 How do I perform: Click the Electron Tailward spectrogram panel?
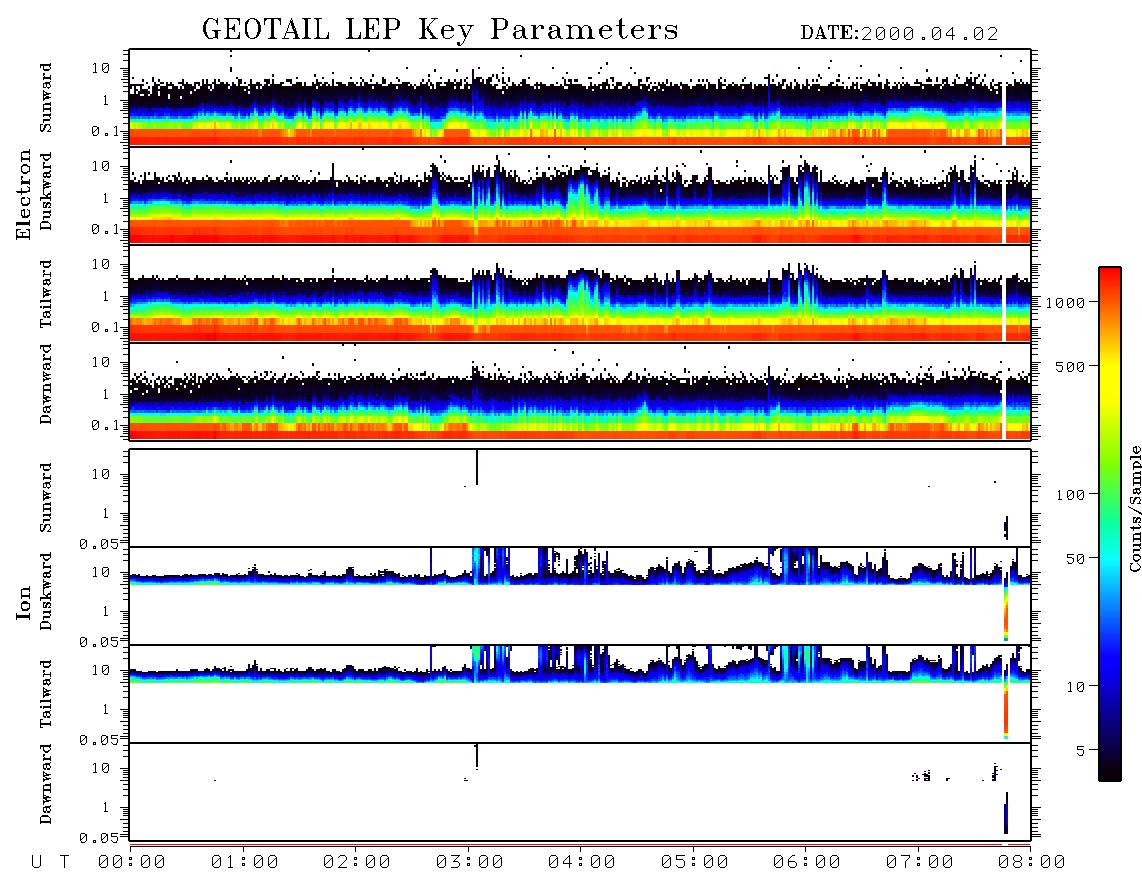pyautogui.click(x=580, y=294)
